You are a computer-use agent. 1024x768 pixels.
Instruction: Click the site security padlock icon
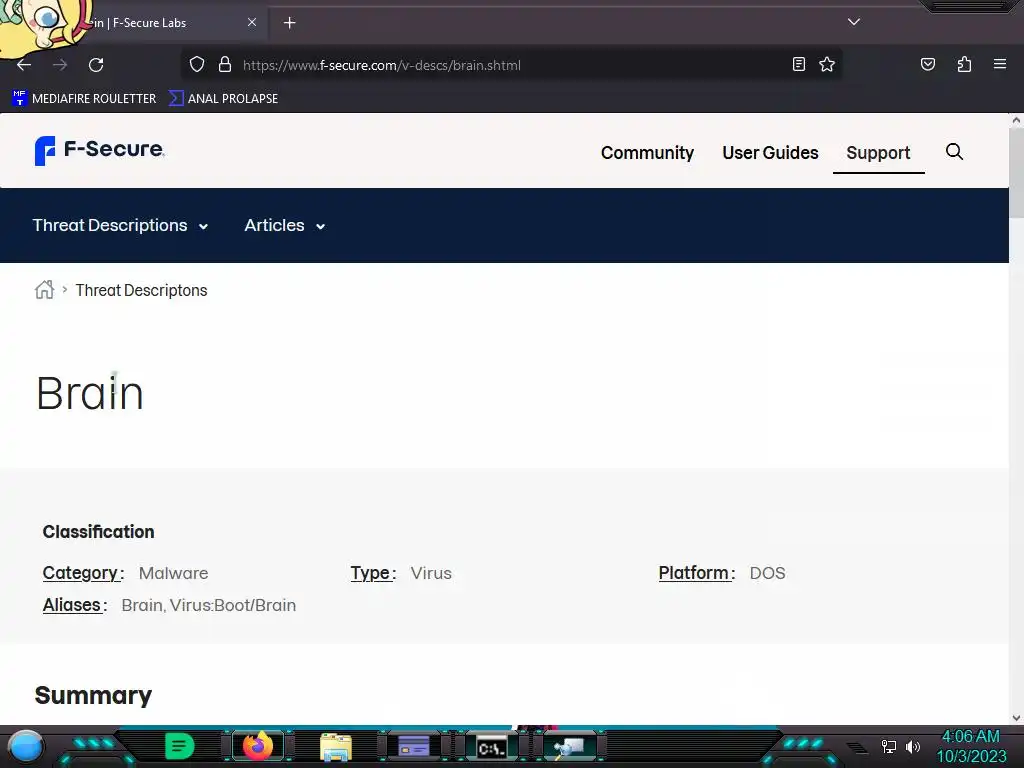click(225, 65)
